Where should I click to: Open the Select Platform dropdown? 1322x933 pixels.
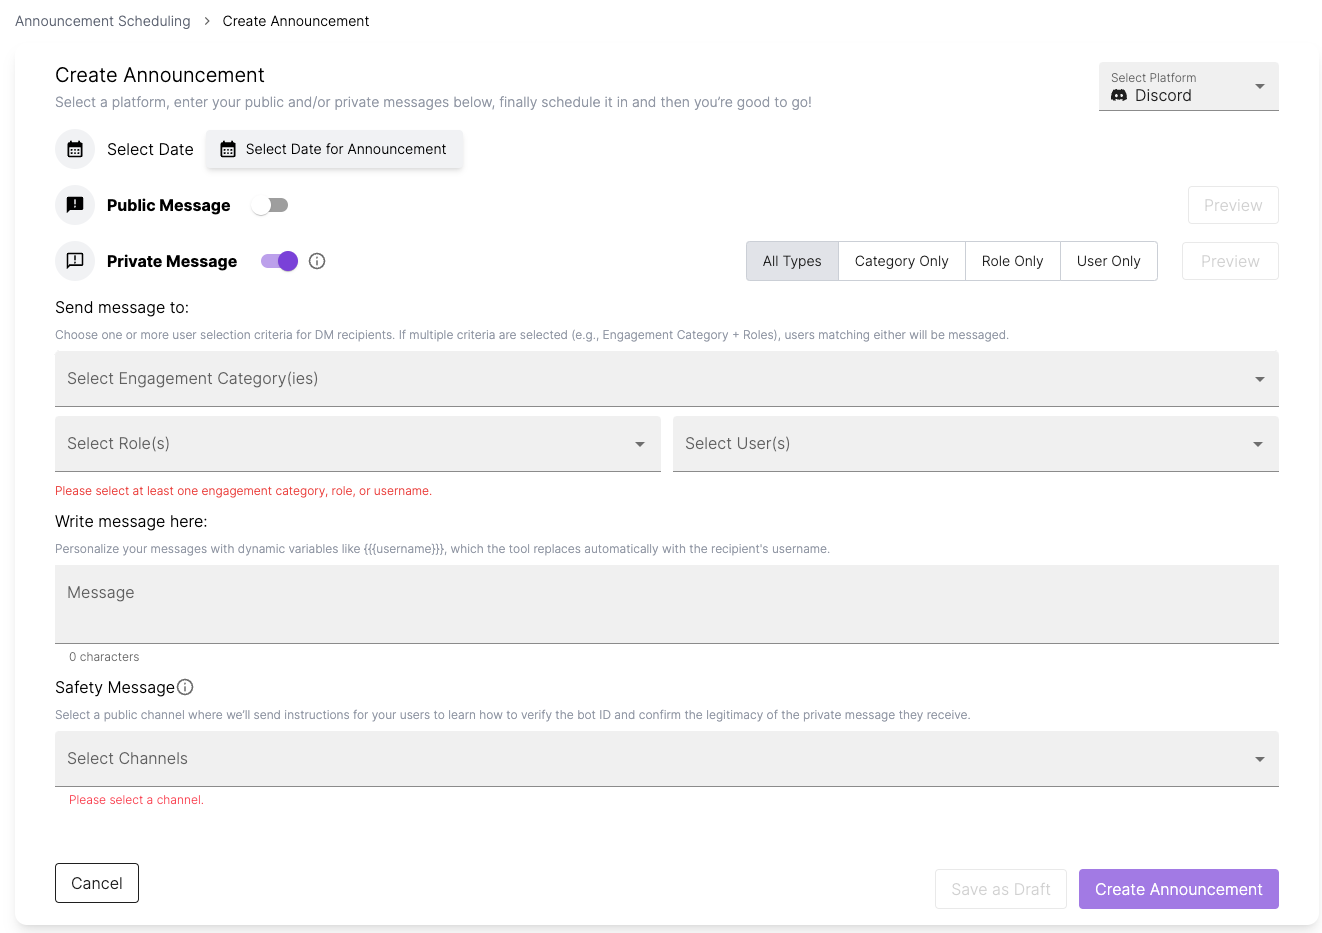coord(1188,87)
